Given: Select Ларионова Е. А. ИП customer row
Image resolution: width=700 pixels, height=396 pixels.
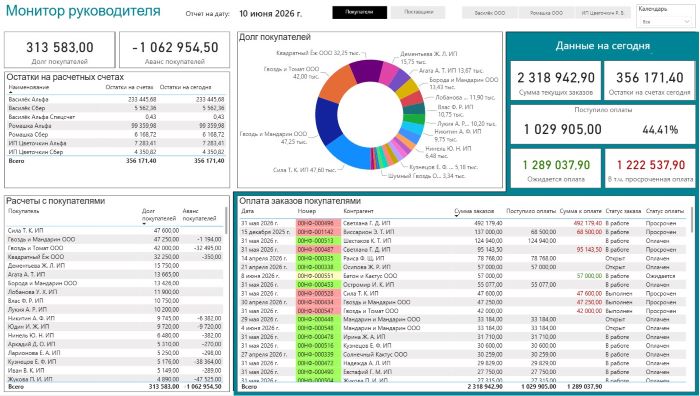Looking at the screenshot, I should pos(115,353).
